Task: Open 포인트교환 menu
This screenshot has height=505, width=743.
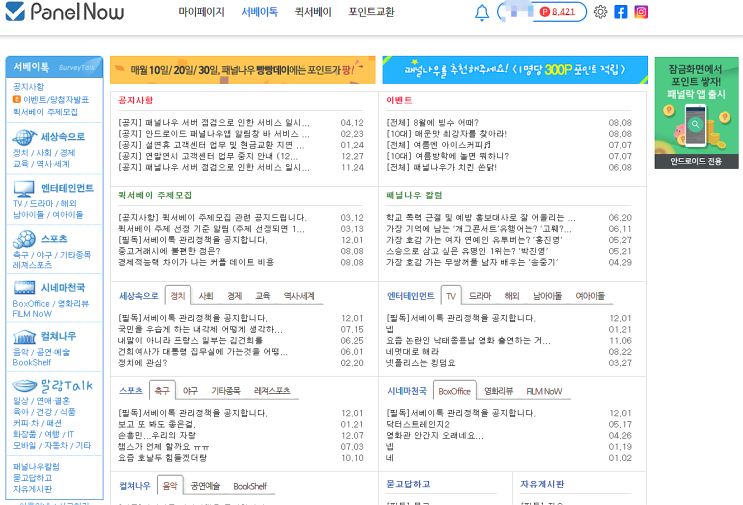Action: tap(371, 12)
